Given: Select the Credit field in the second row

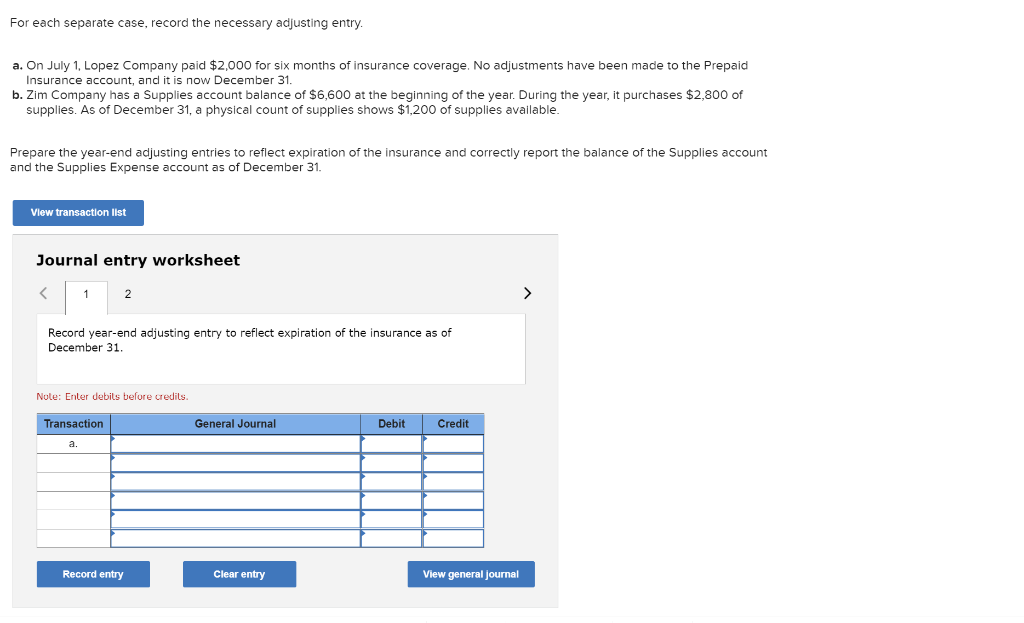Looking at the screenshot, I should coord(453,462).
